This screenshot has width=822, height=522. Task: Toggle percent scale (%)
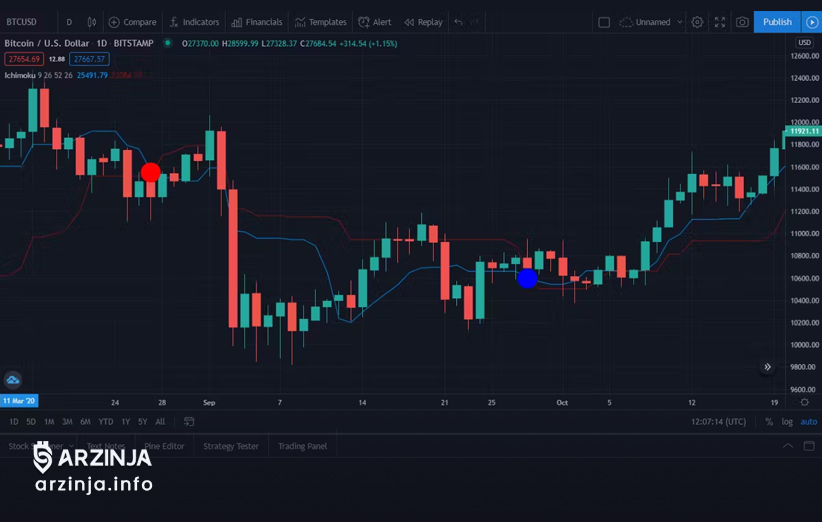(769, 421)
